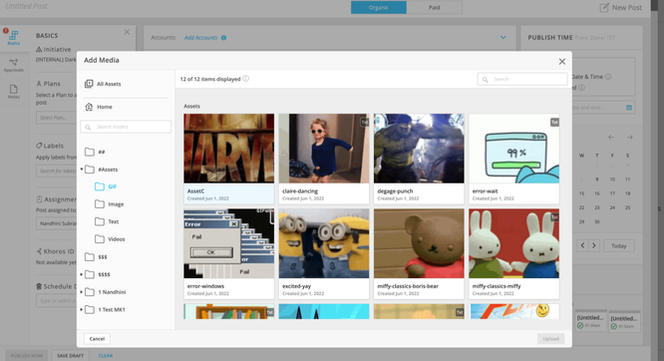Image resolution: width=664 pixels, height=361 pixels.
Task: Go to the Home folder icon
Action: click(x=89, y=107)
